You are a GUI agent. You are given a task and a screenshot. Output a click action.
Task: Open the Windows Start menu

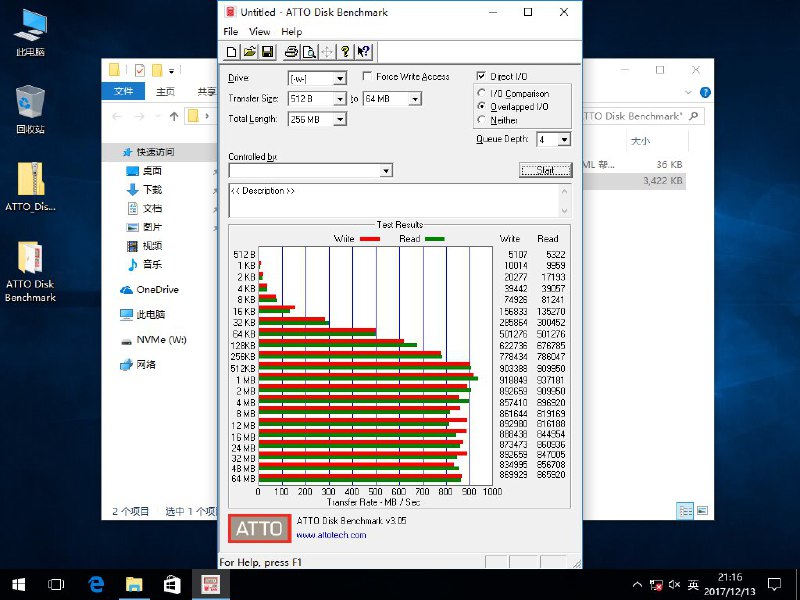[18, 584]
